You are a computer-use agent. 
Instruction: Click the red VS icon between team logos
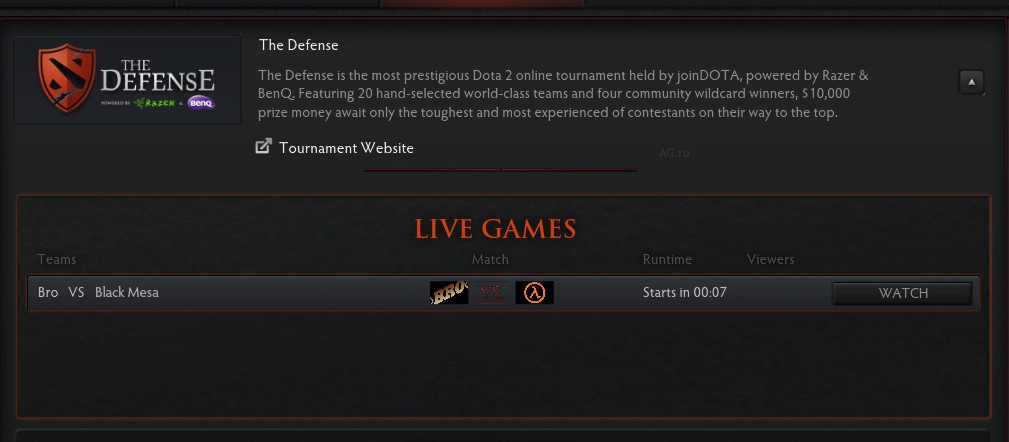[x=492, y=293]
